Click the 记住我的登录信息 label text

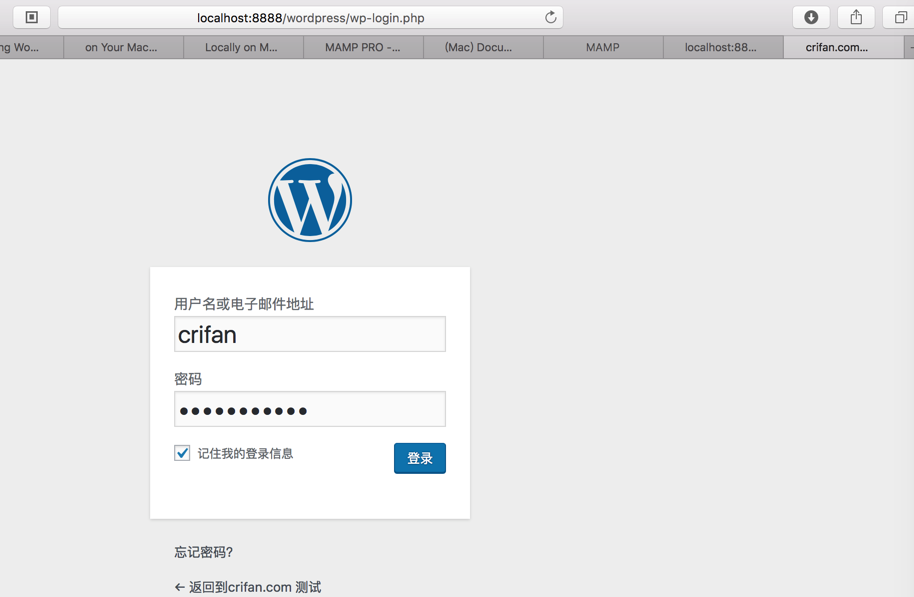pos(245,453)
